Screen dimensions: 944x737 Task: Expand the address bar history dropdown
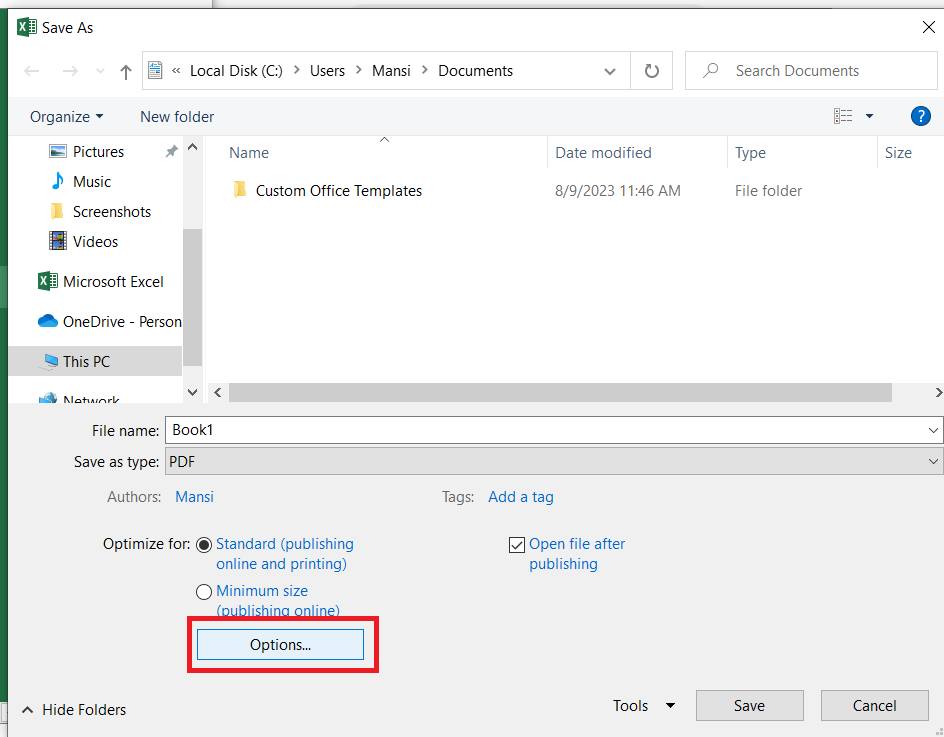[x=610, y=71]
